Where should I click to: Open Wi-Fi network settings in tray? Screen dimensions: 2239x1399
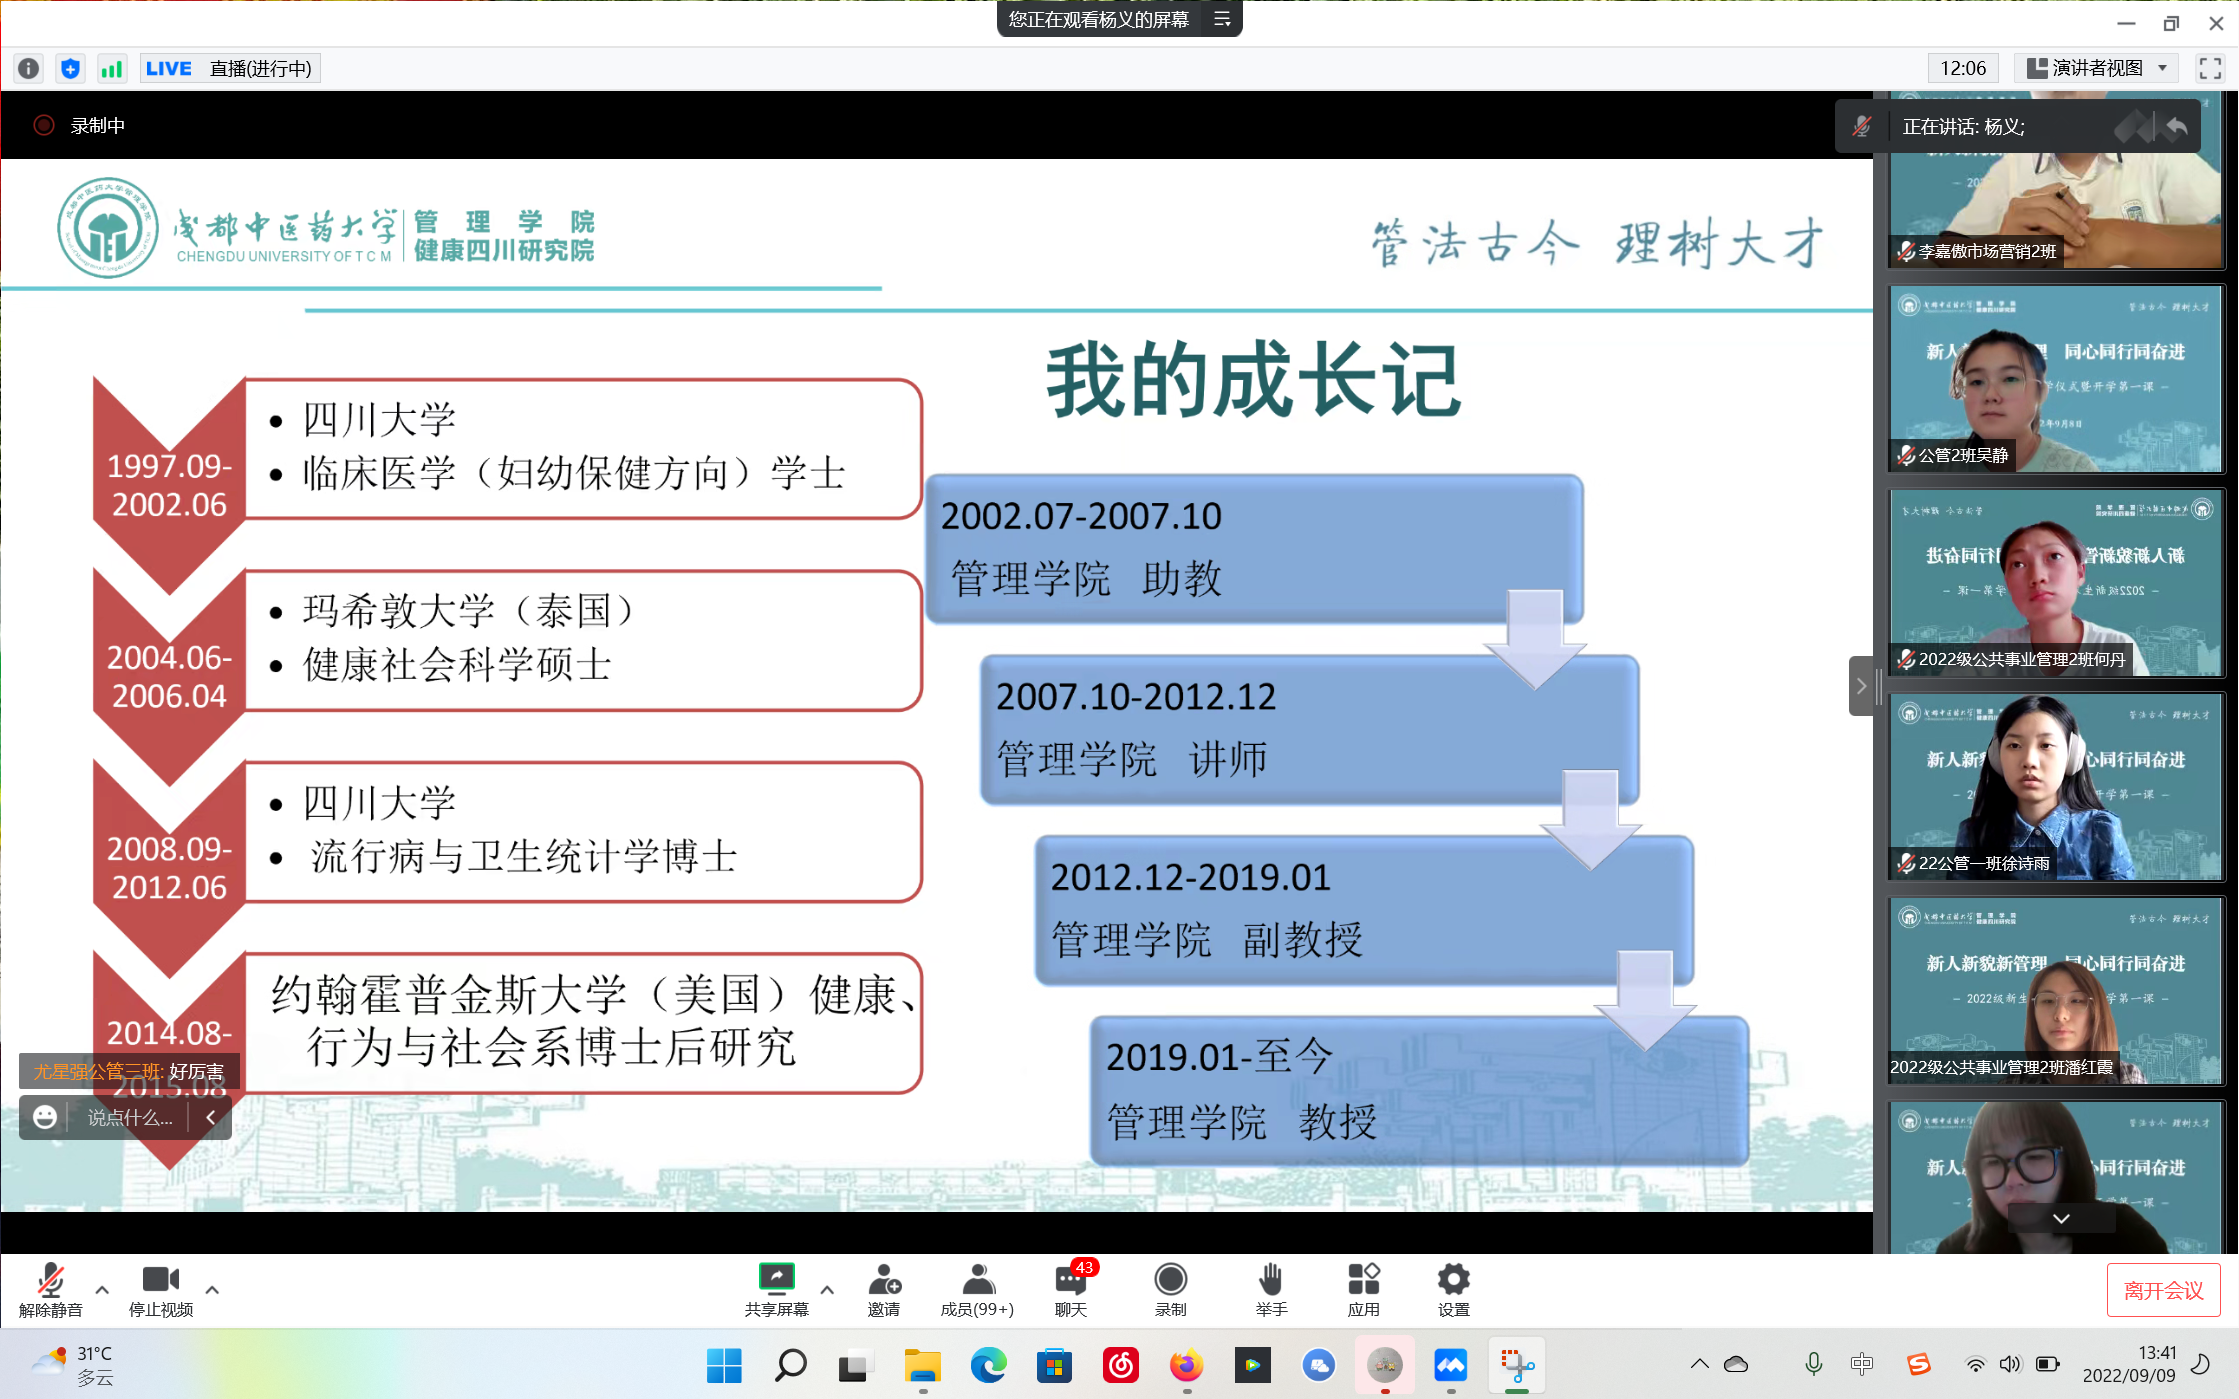tap(1975, 1364)
